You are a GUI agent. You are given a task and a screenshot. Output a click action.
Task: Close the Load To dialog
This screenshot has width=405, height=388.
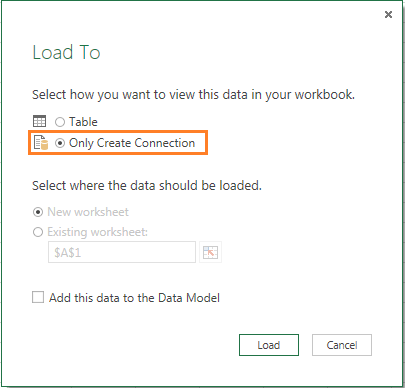click(x=388, y=14)
